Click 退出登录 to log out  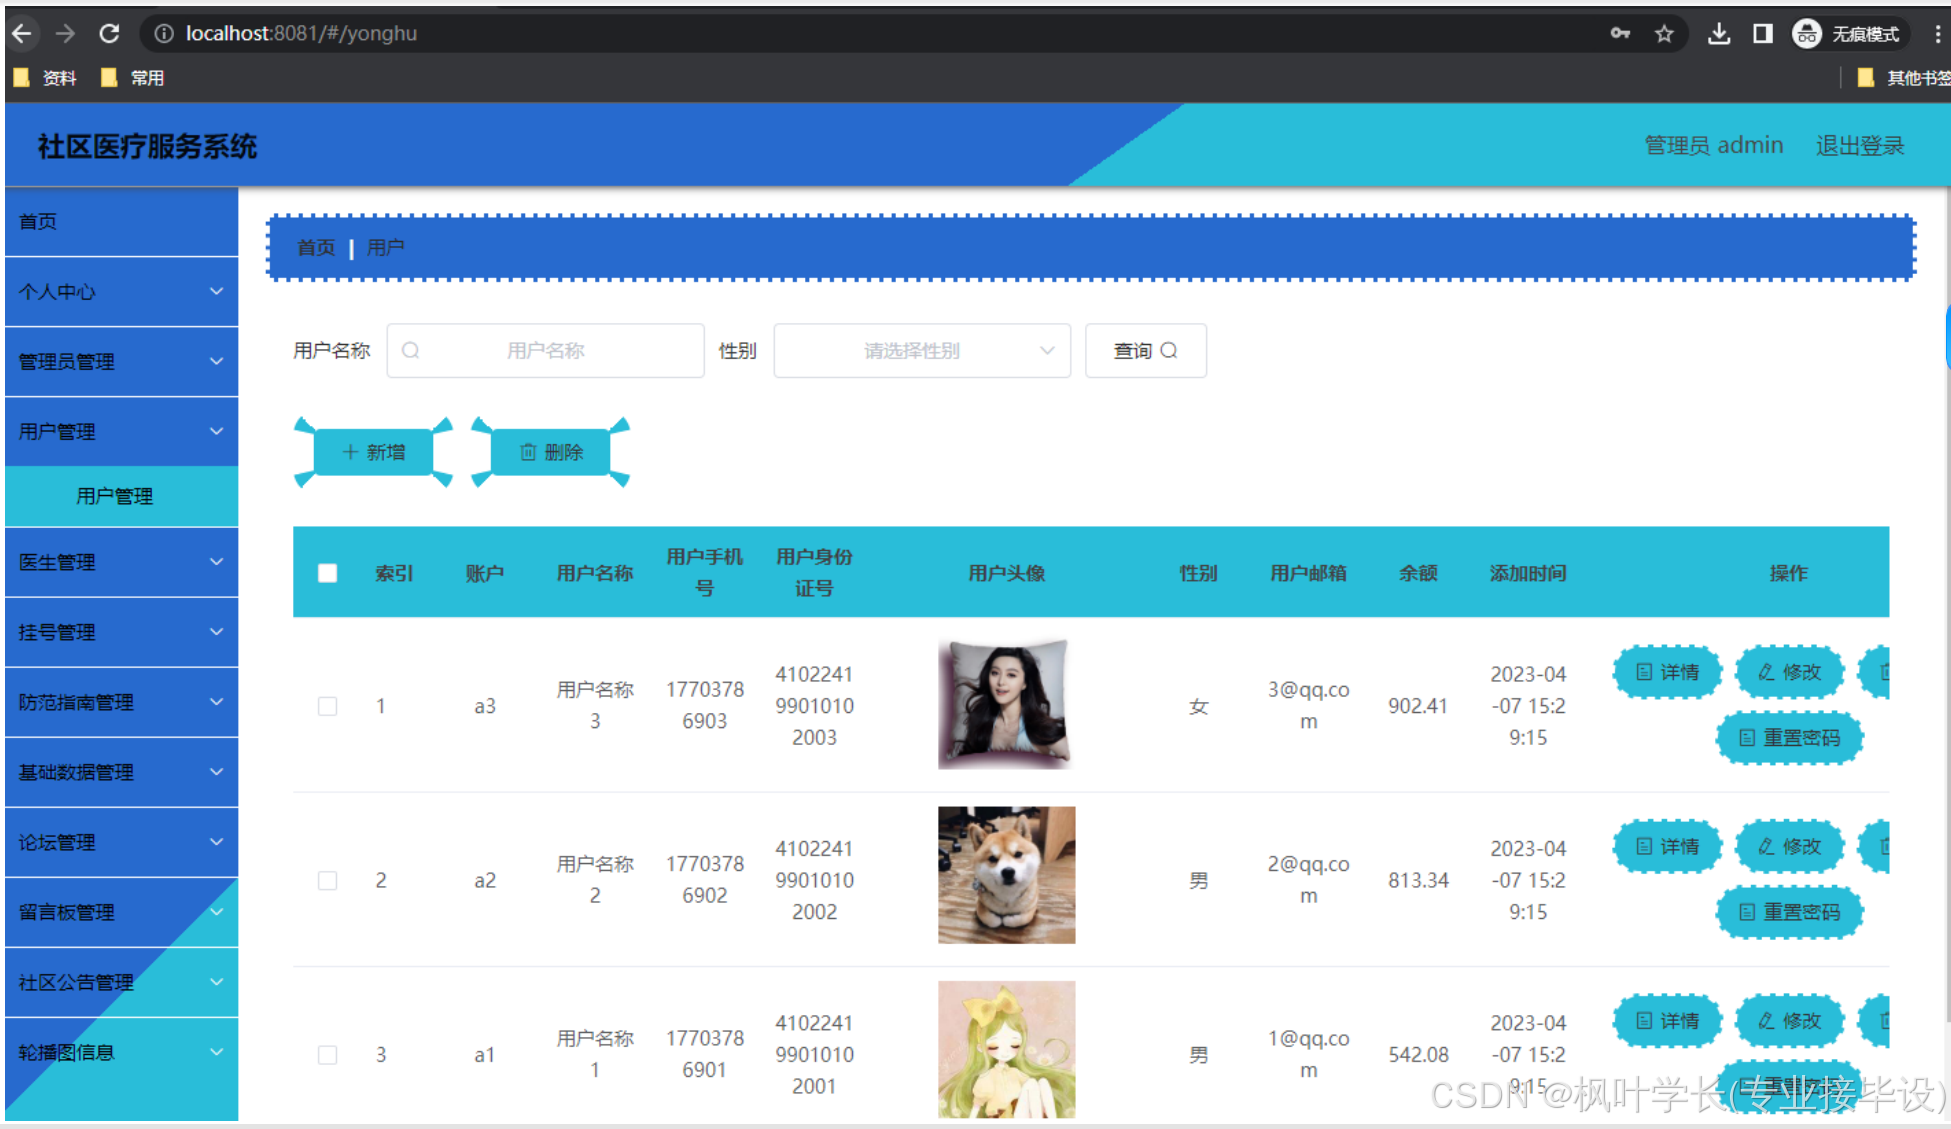click(1860, 145)
